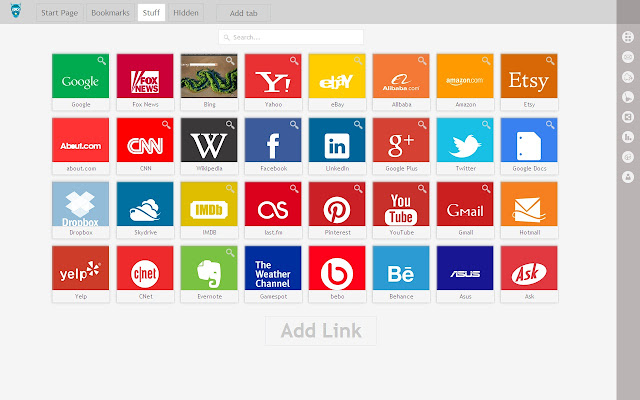Click the magnifier icon on Google tile
Viewport: 640px width, 400px height.
[x=102, y=61]
